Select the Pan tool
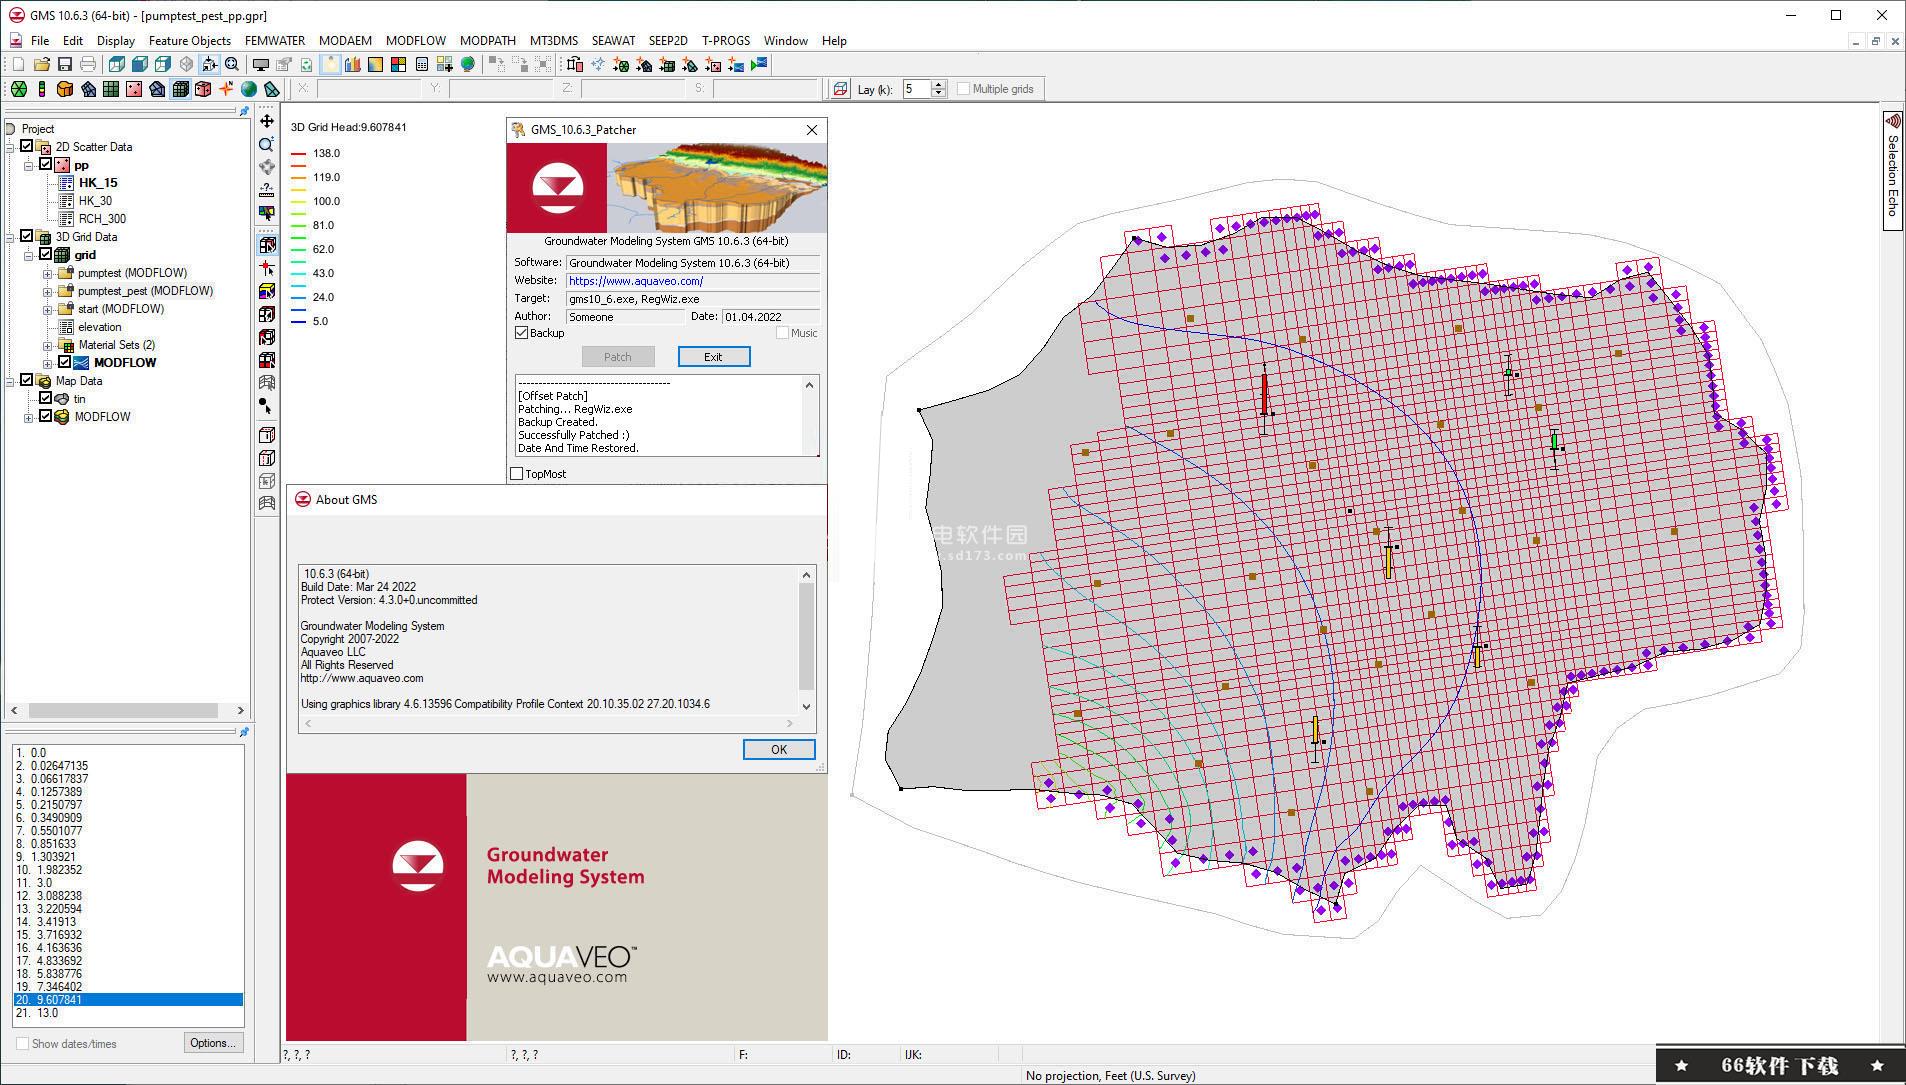 (x=267, y=121)
